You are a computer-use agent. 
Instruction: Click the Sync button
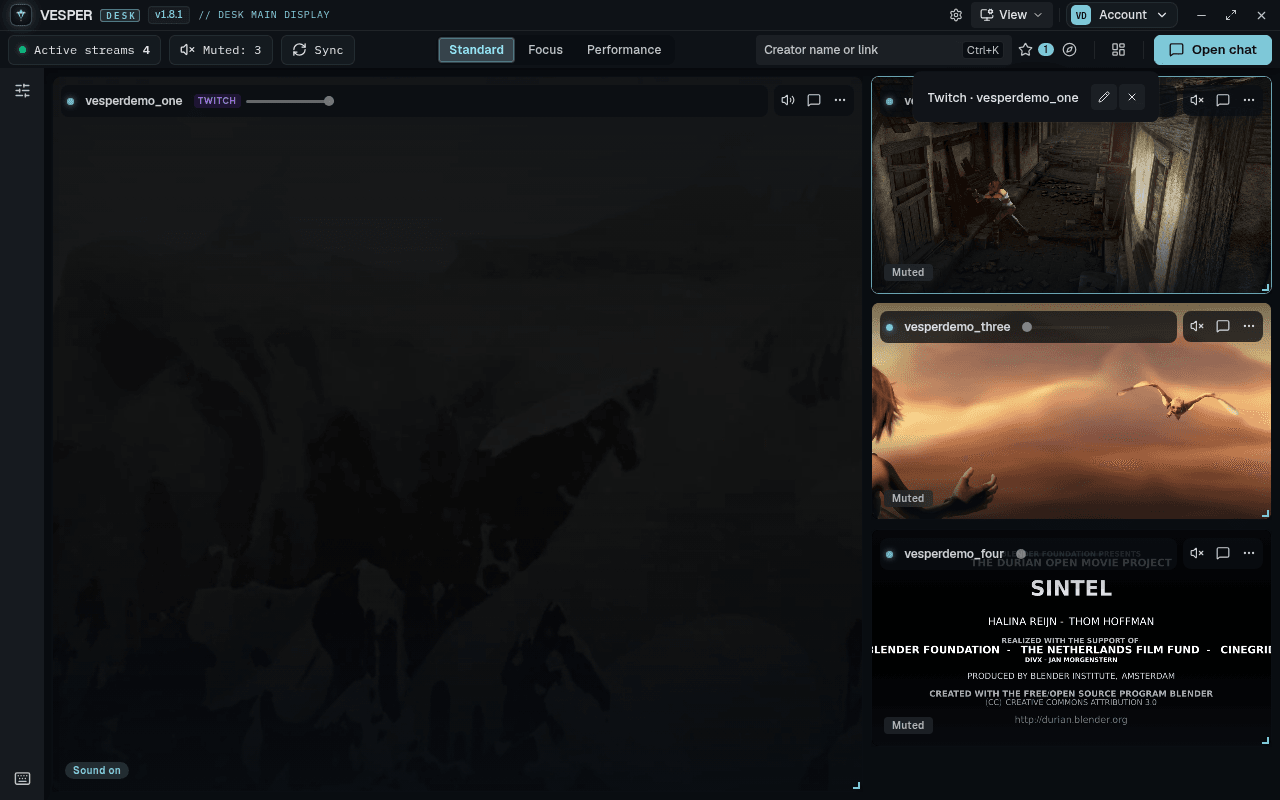coord(318,50)
